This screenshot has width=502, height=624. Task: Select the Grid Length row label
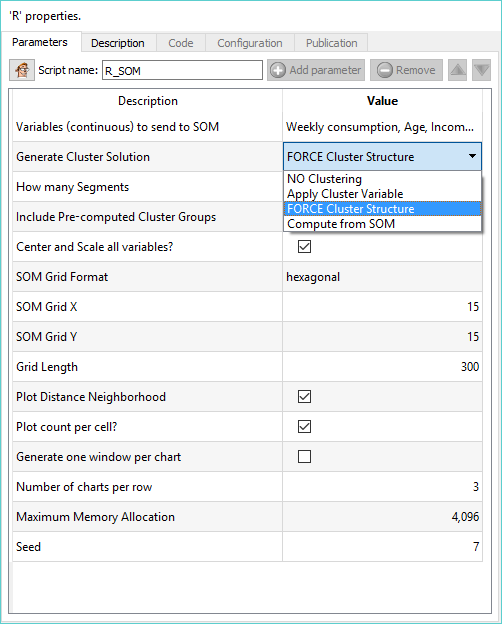point(47,367)
